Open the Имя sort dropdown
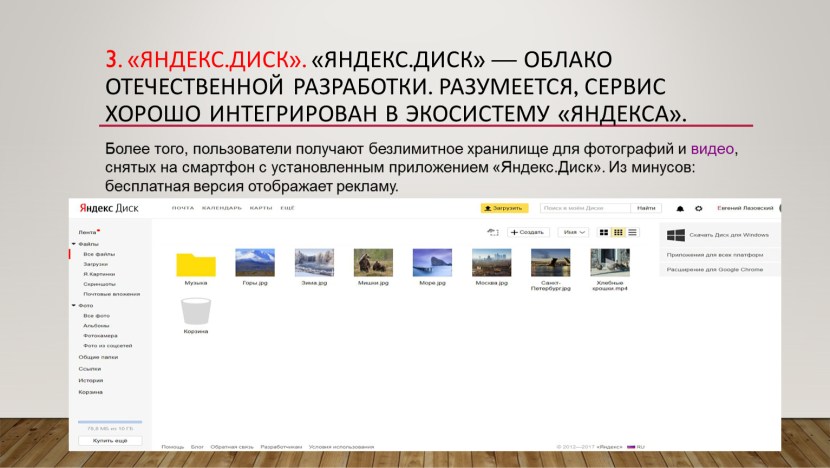 pos(574,232)
